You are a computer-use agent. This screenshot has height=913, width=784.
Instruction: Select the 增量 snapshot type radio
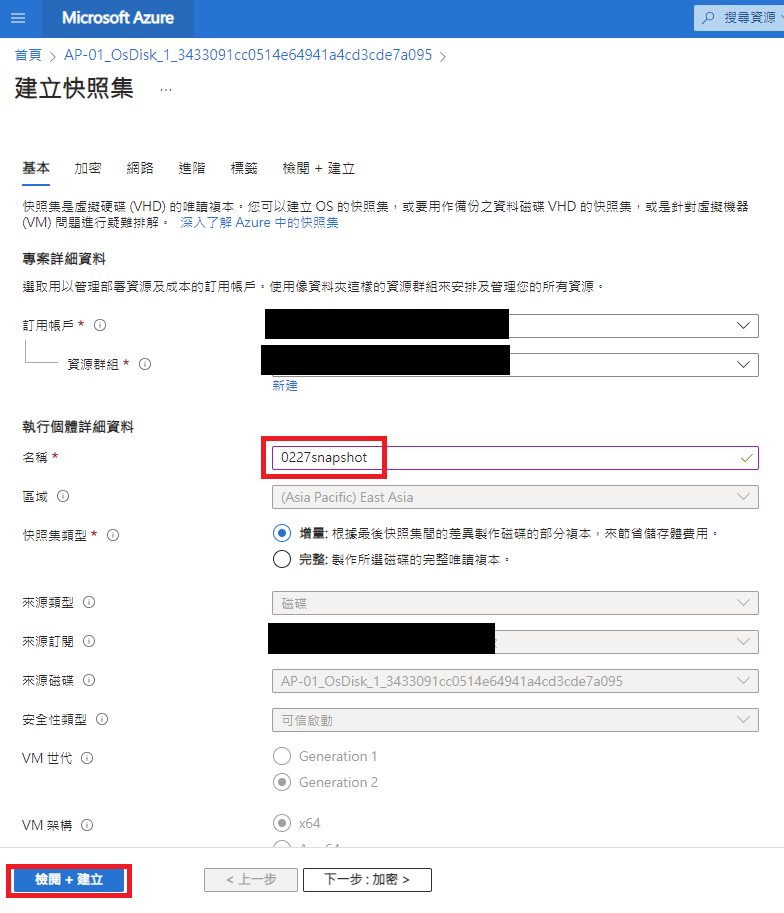click(282, 534)
